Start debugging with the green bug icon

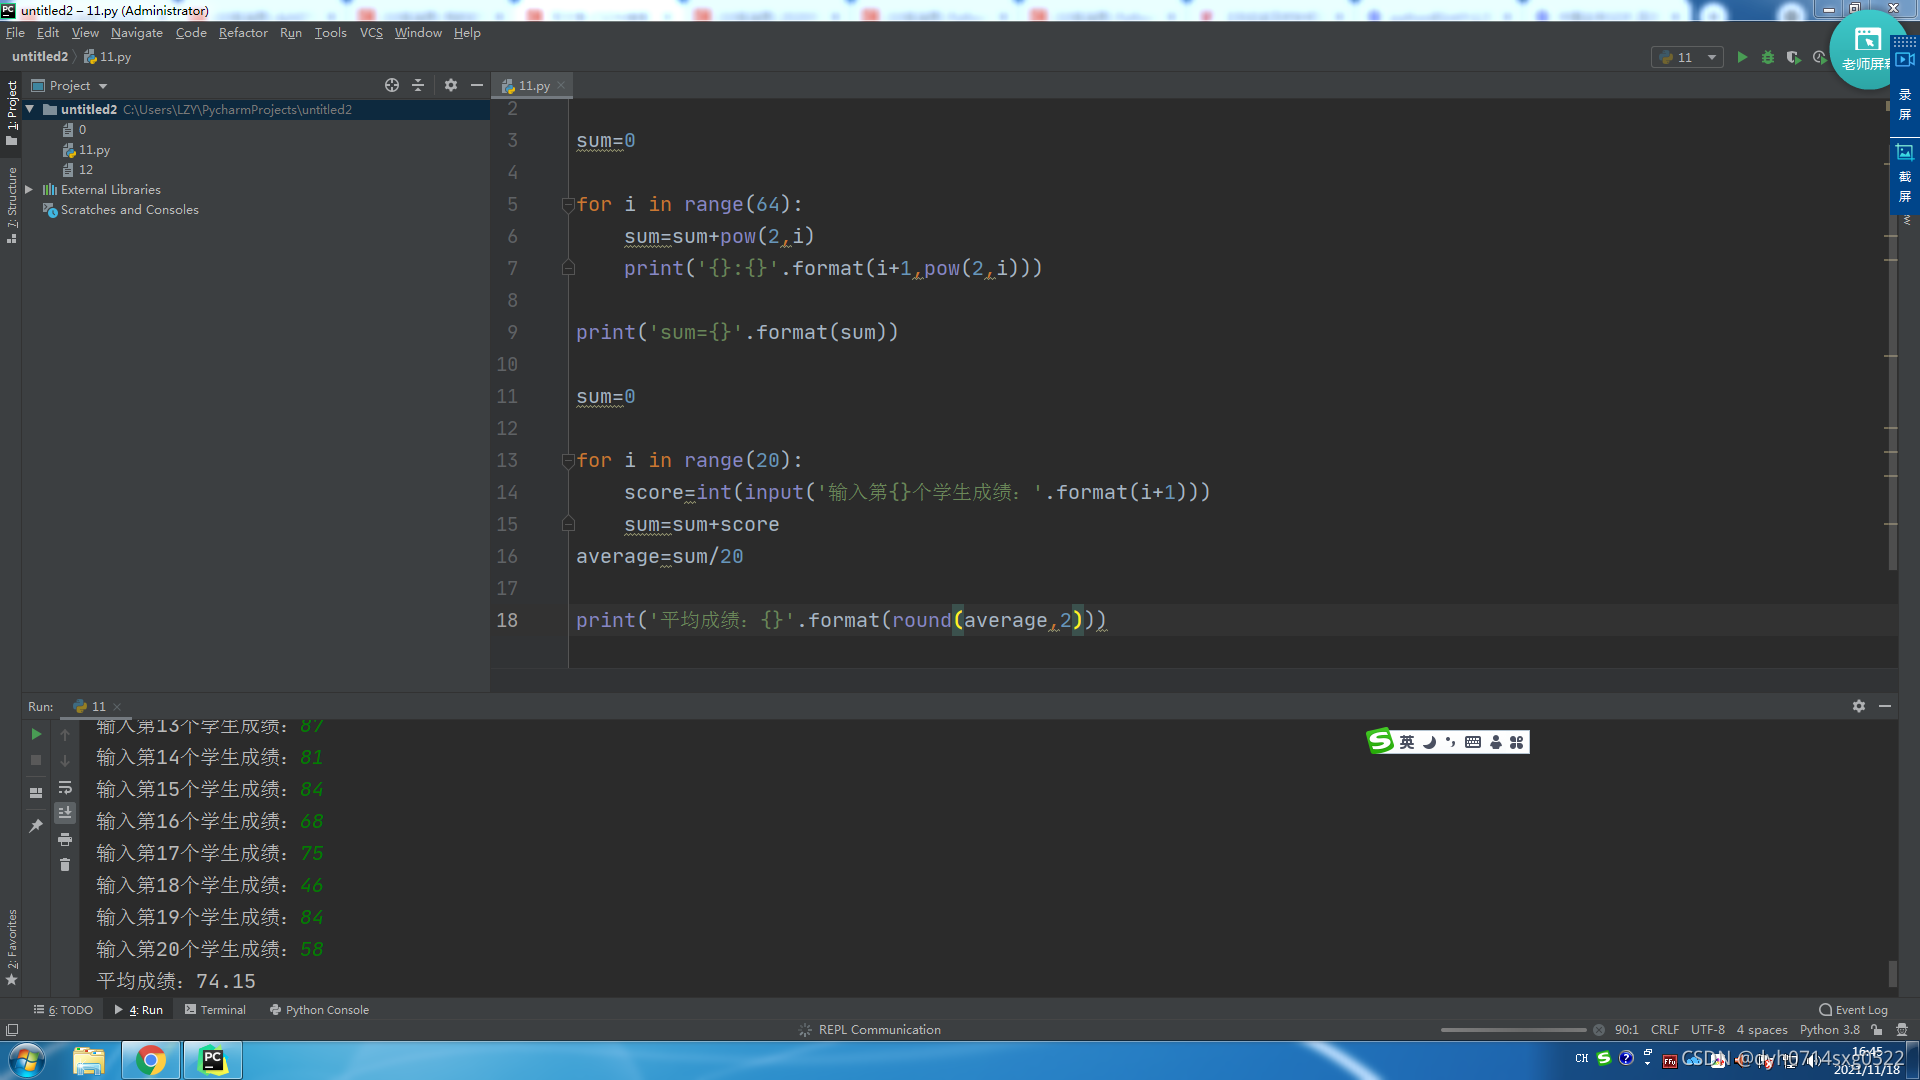(1768, 57)
